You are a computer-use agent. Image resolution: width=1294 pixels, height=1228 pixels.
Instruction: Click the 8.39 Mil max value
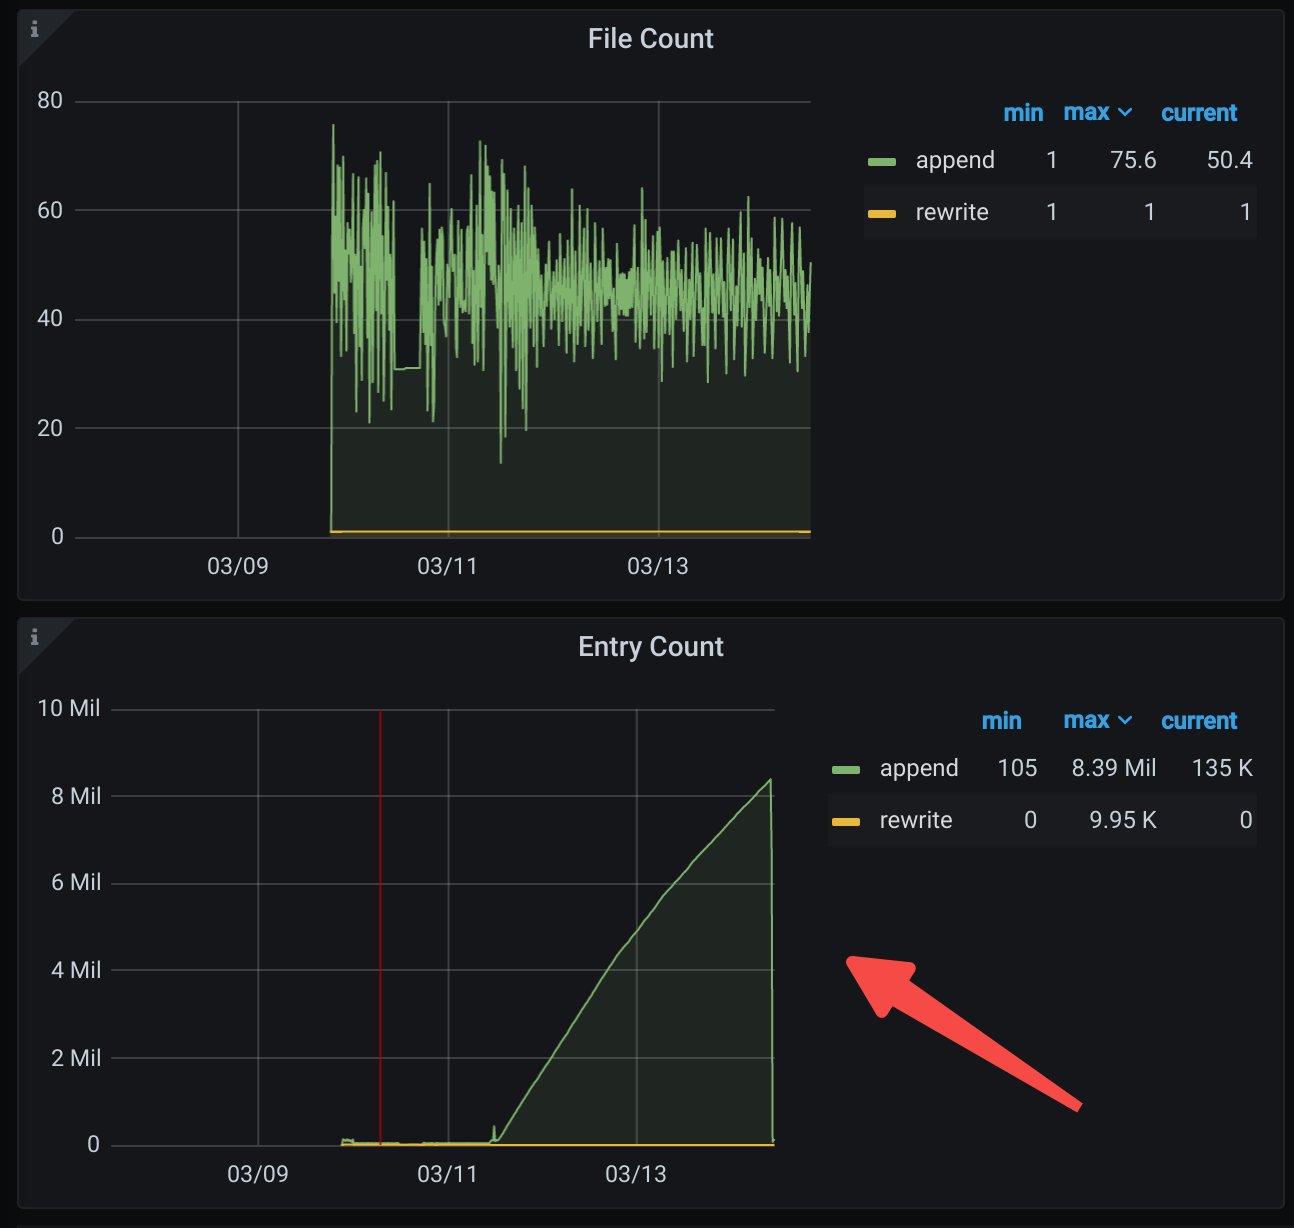[x=1113, y=768]
